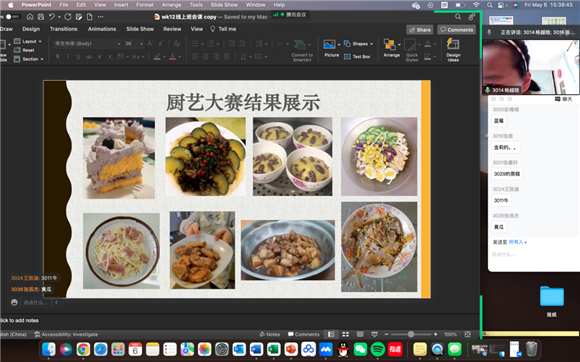The width and height of the screenshot is (580, 362).
Task: Open Design Ideas pane
Action: pos(453,50)
